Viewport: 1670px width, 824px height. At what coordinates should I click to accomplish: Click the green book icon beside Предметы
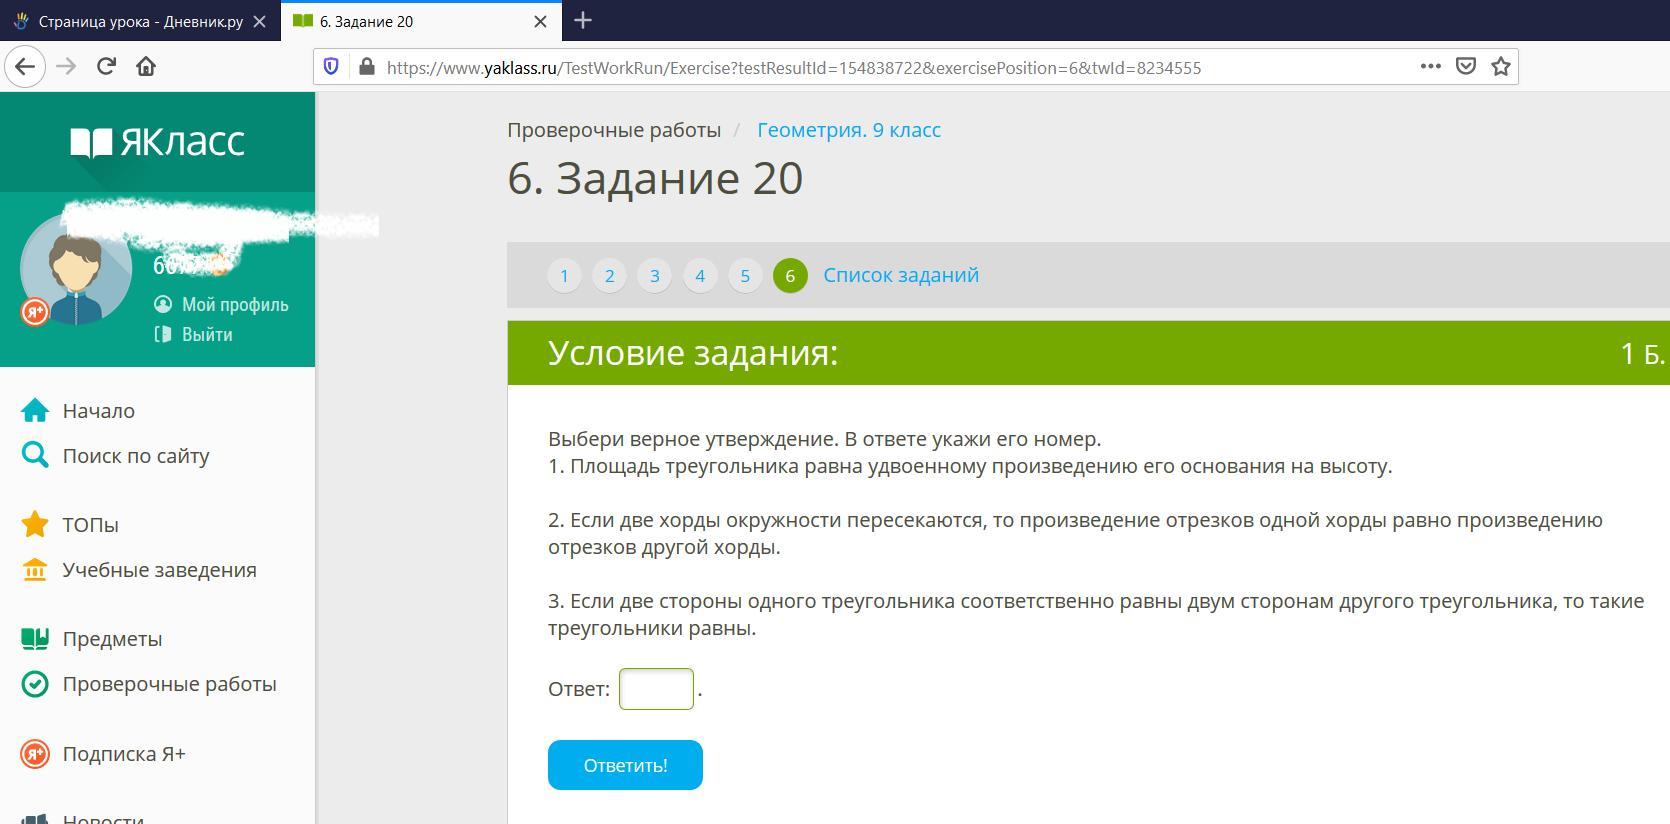tap(35, 639)
